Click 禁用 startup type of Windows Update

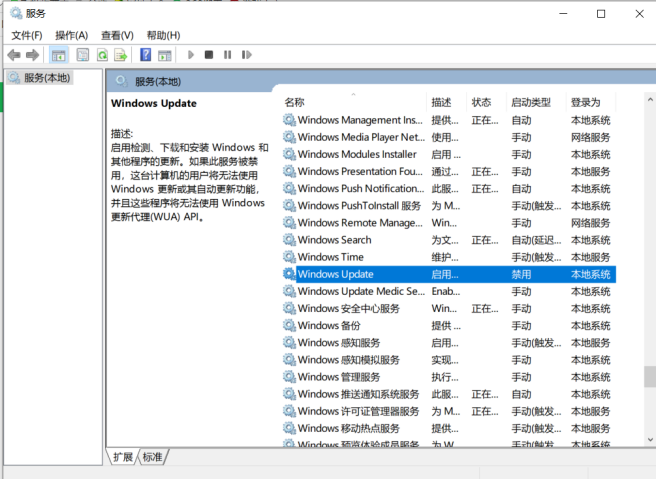coord(521,274)
